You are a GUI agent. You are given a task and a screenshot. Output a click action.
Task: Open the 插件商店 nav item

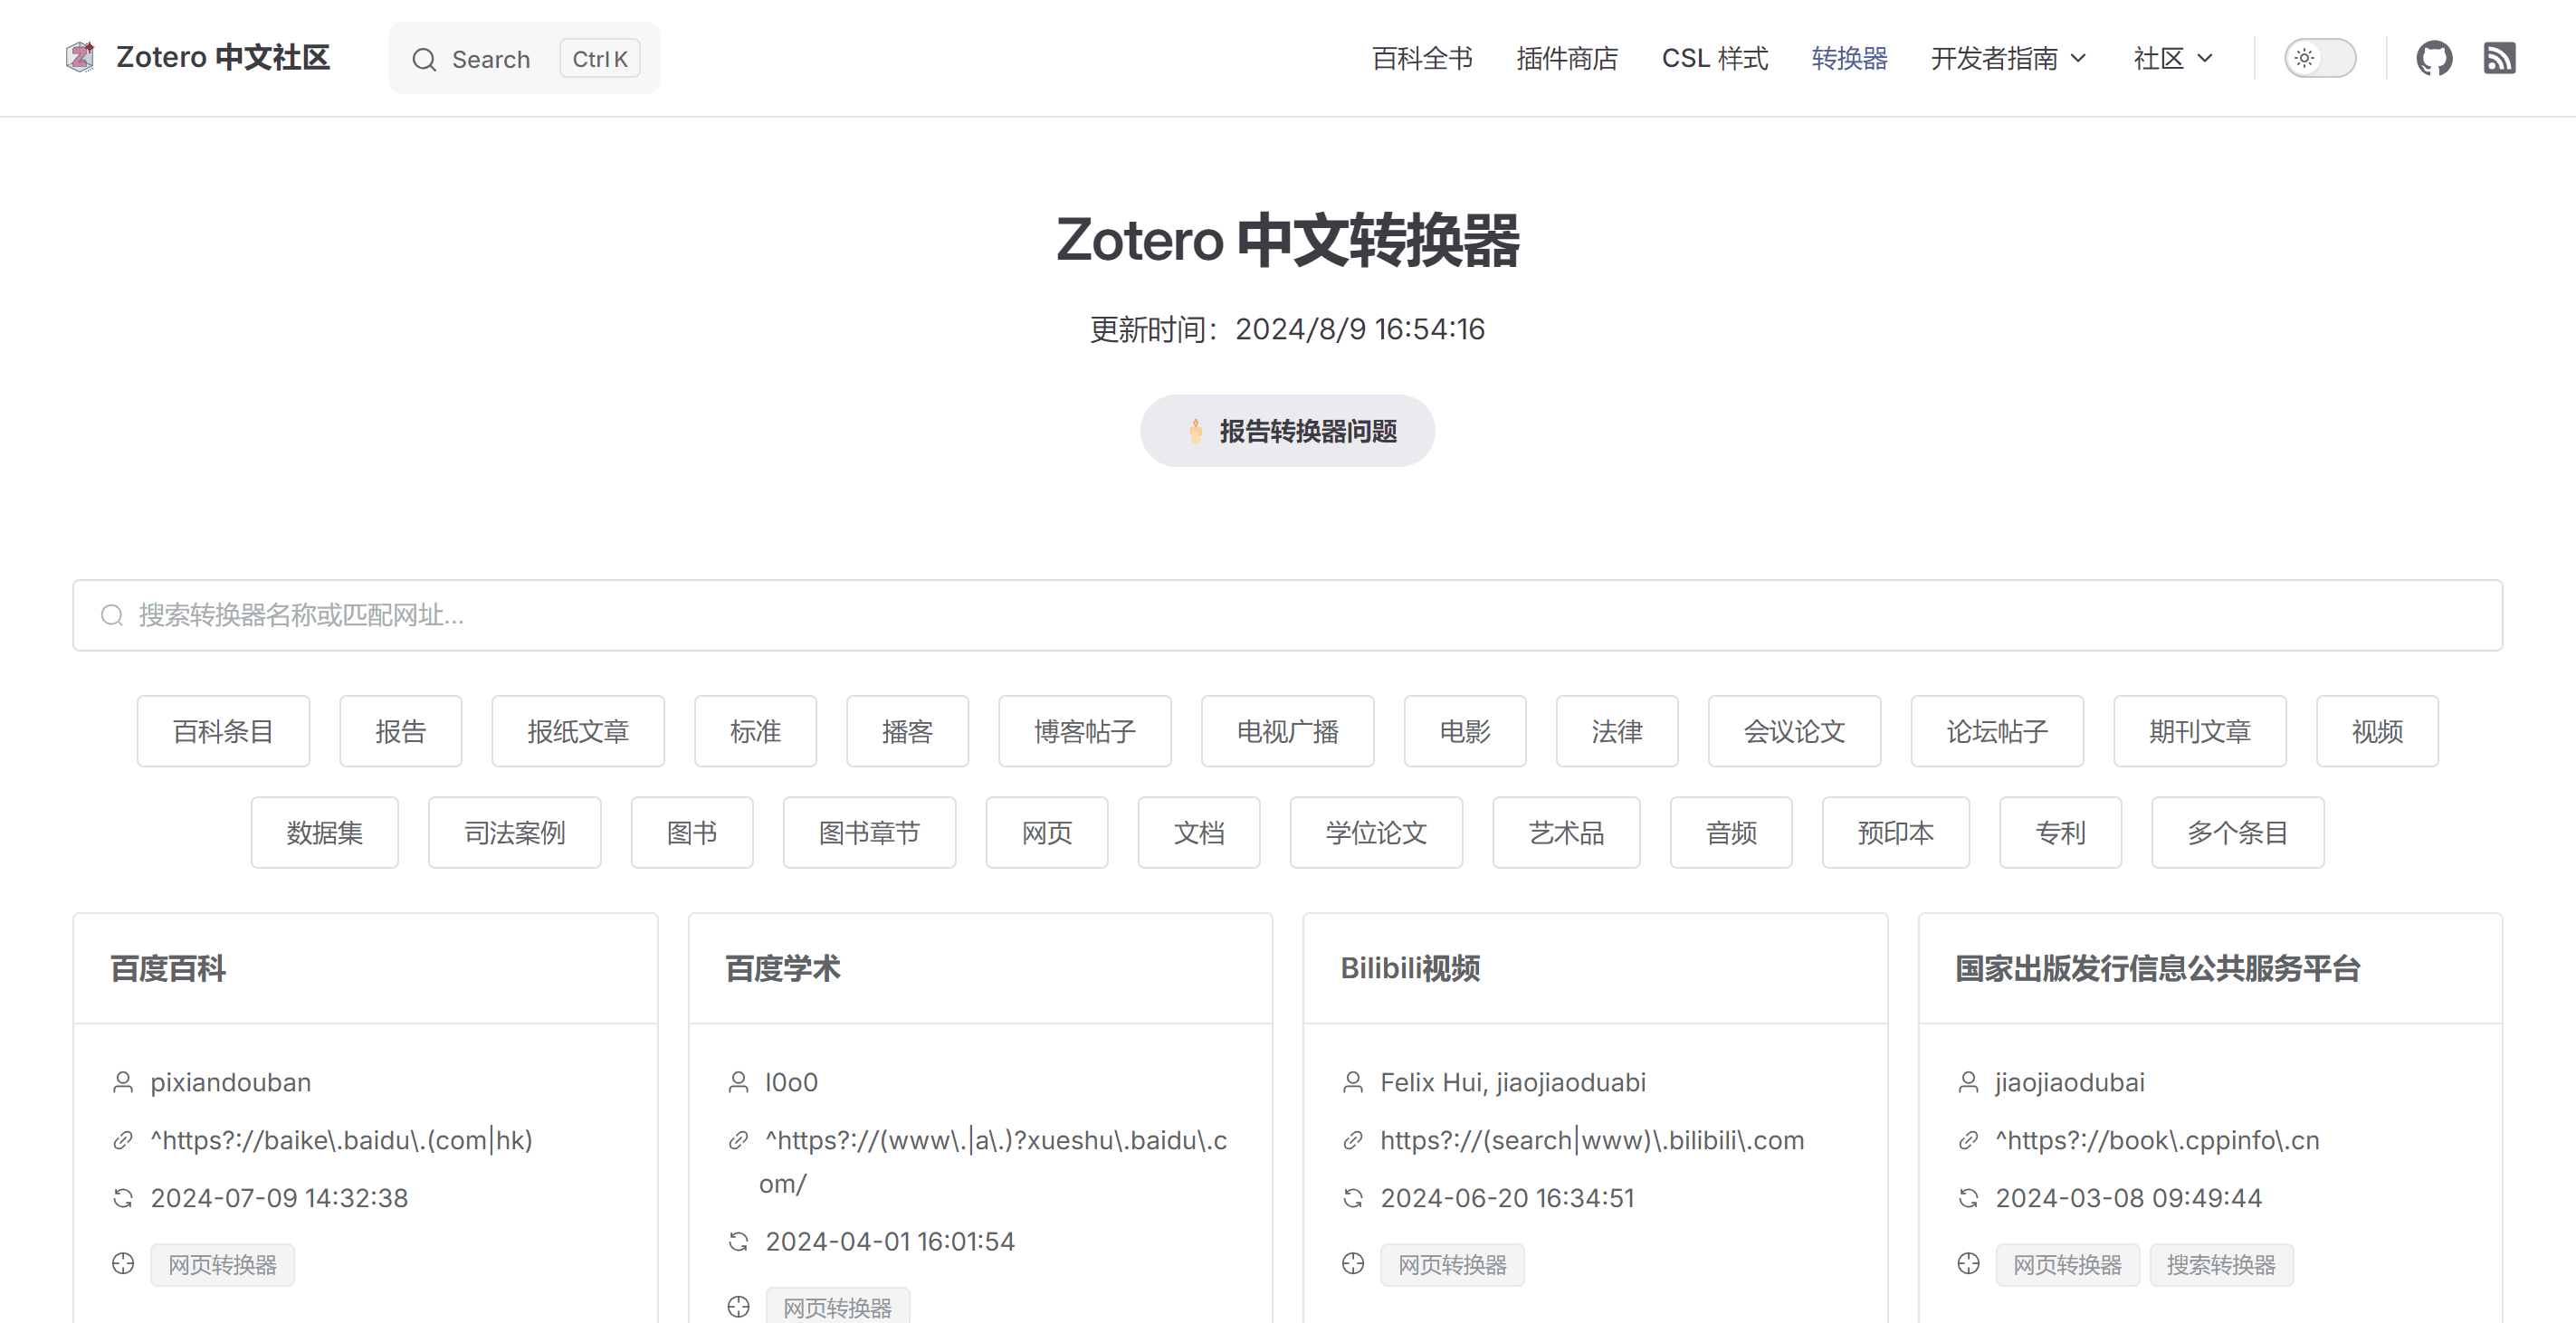1567,58
